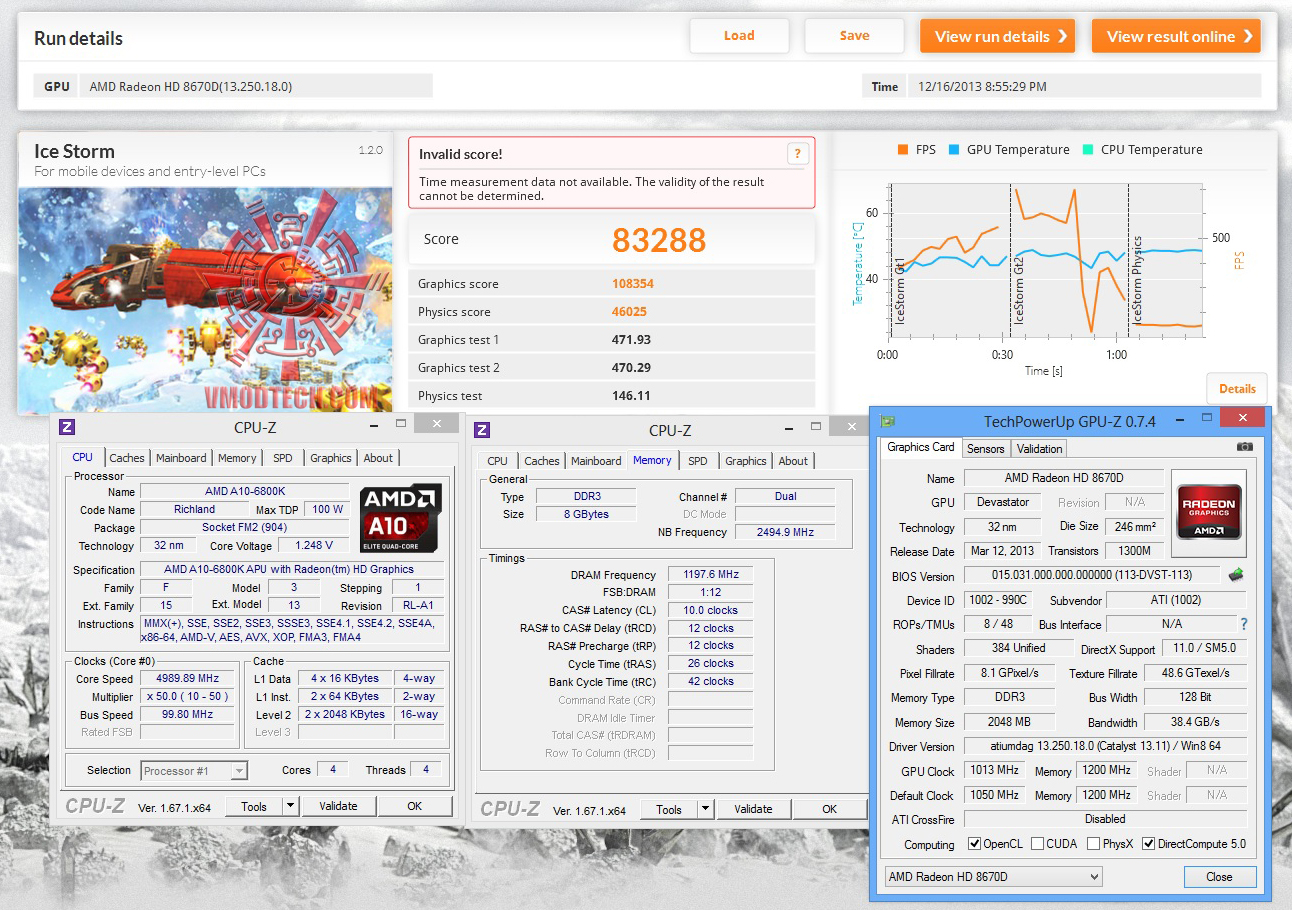Click the Graphics test 1 value 471.93

pyautogui.click(x=632, y=340)
